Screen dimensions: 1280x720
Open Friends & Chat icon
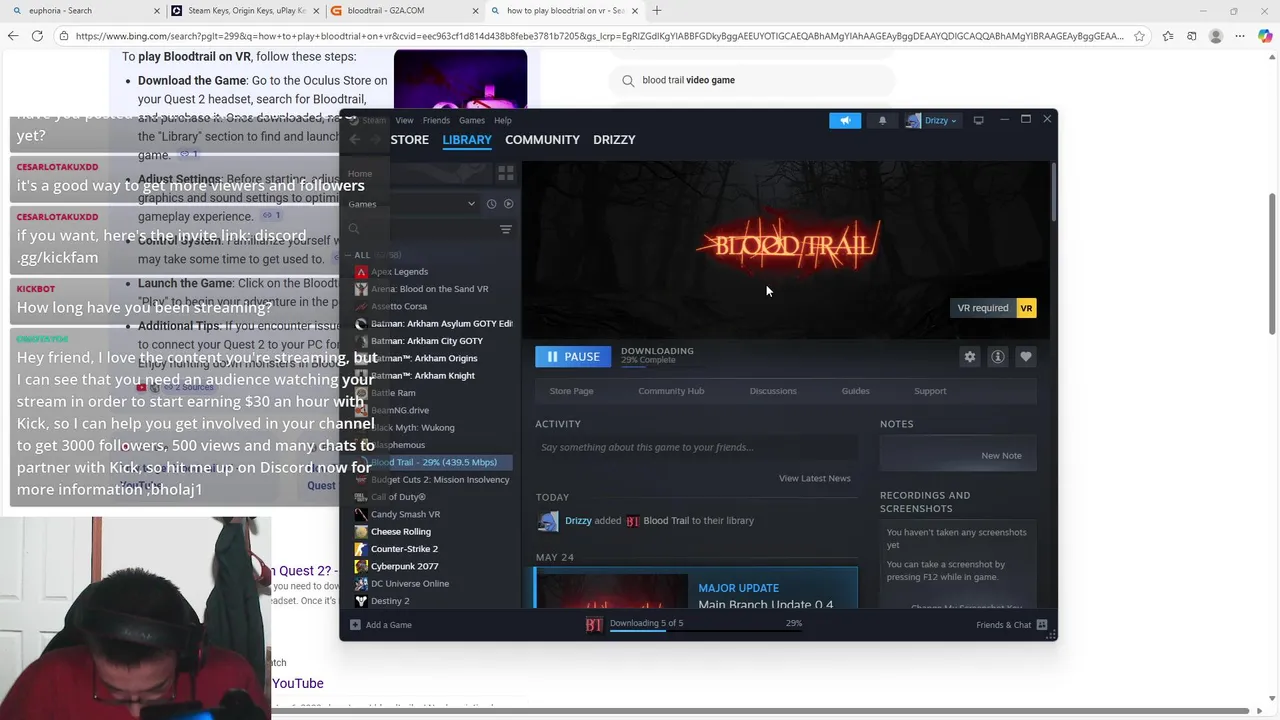[x=1042, y=625]
